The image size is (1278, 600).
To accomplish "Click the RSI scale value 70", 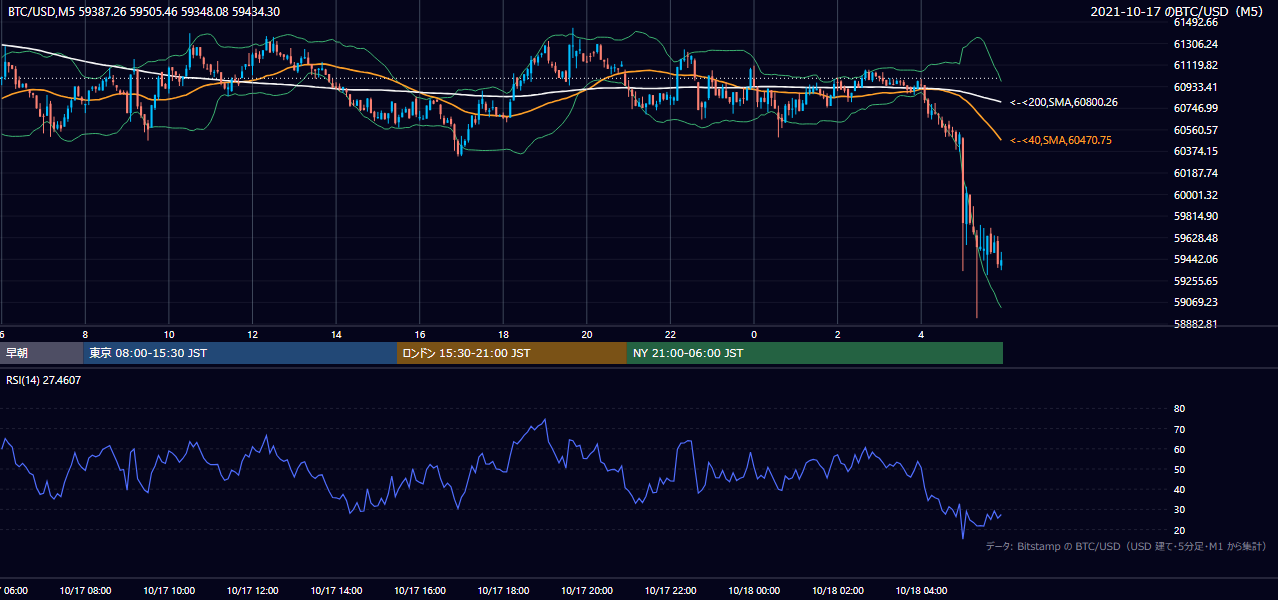I will point(1179,429).
